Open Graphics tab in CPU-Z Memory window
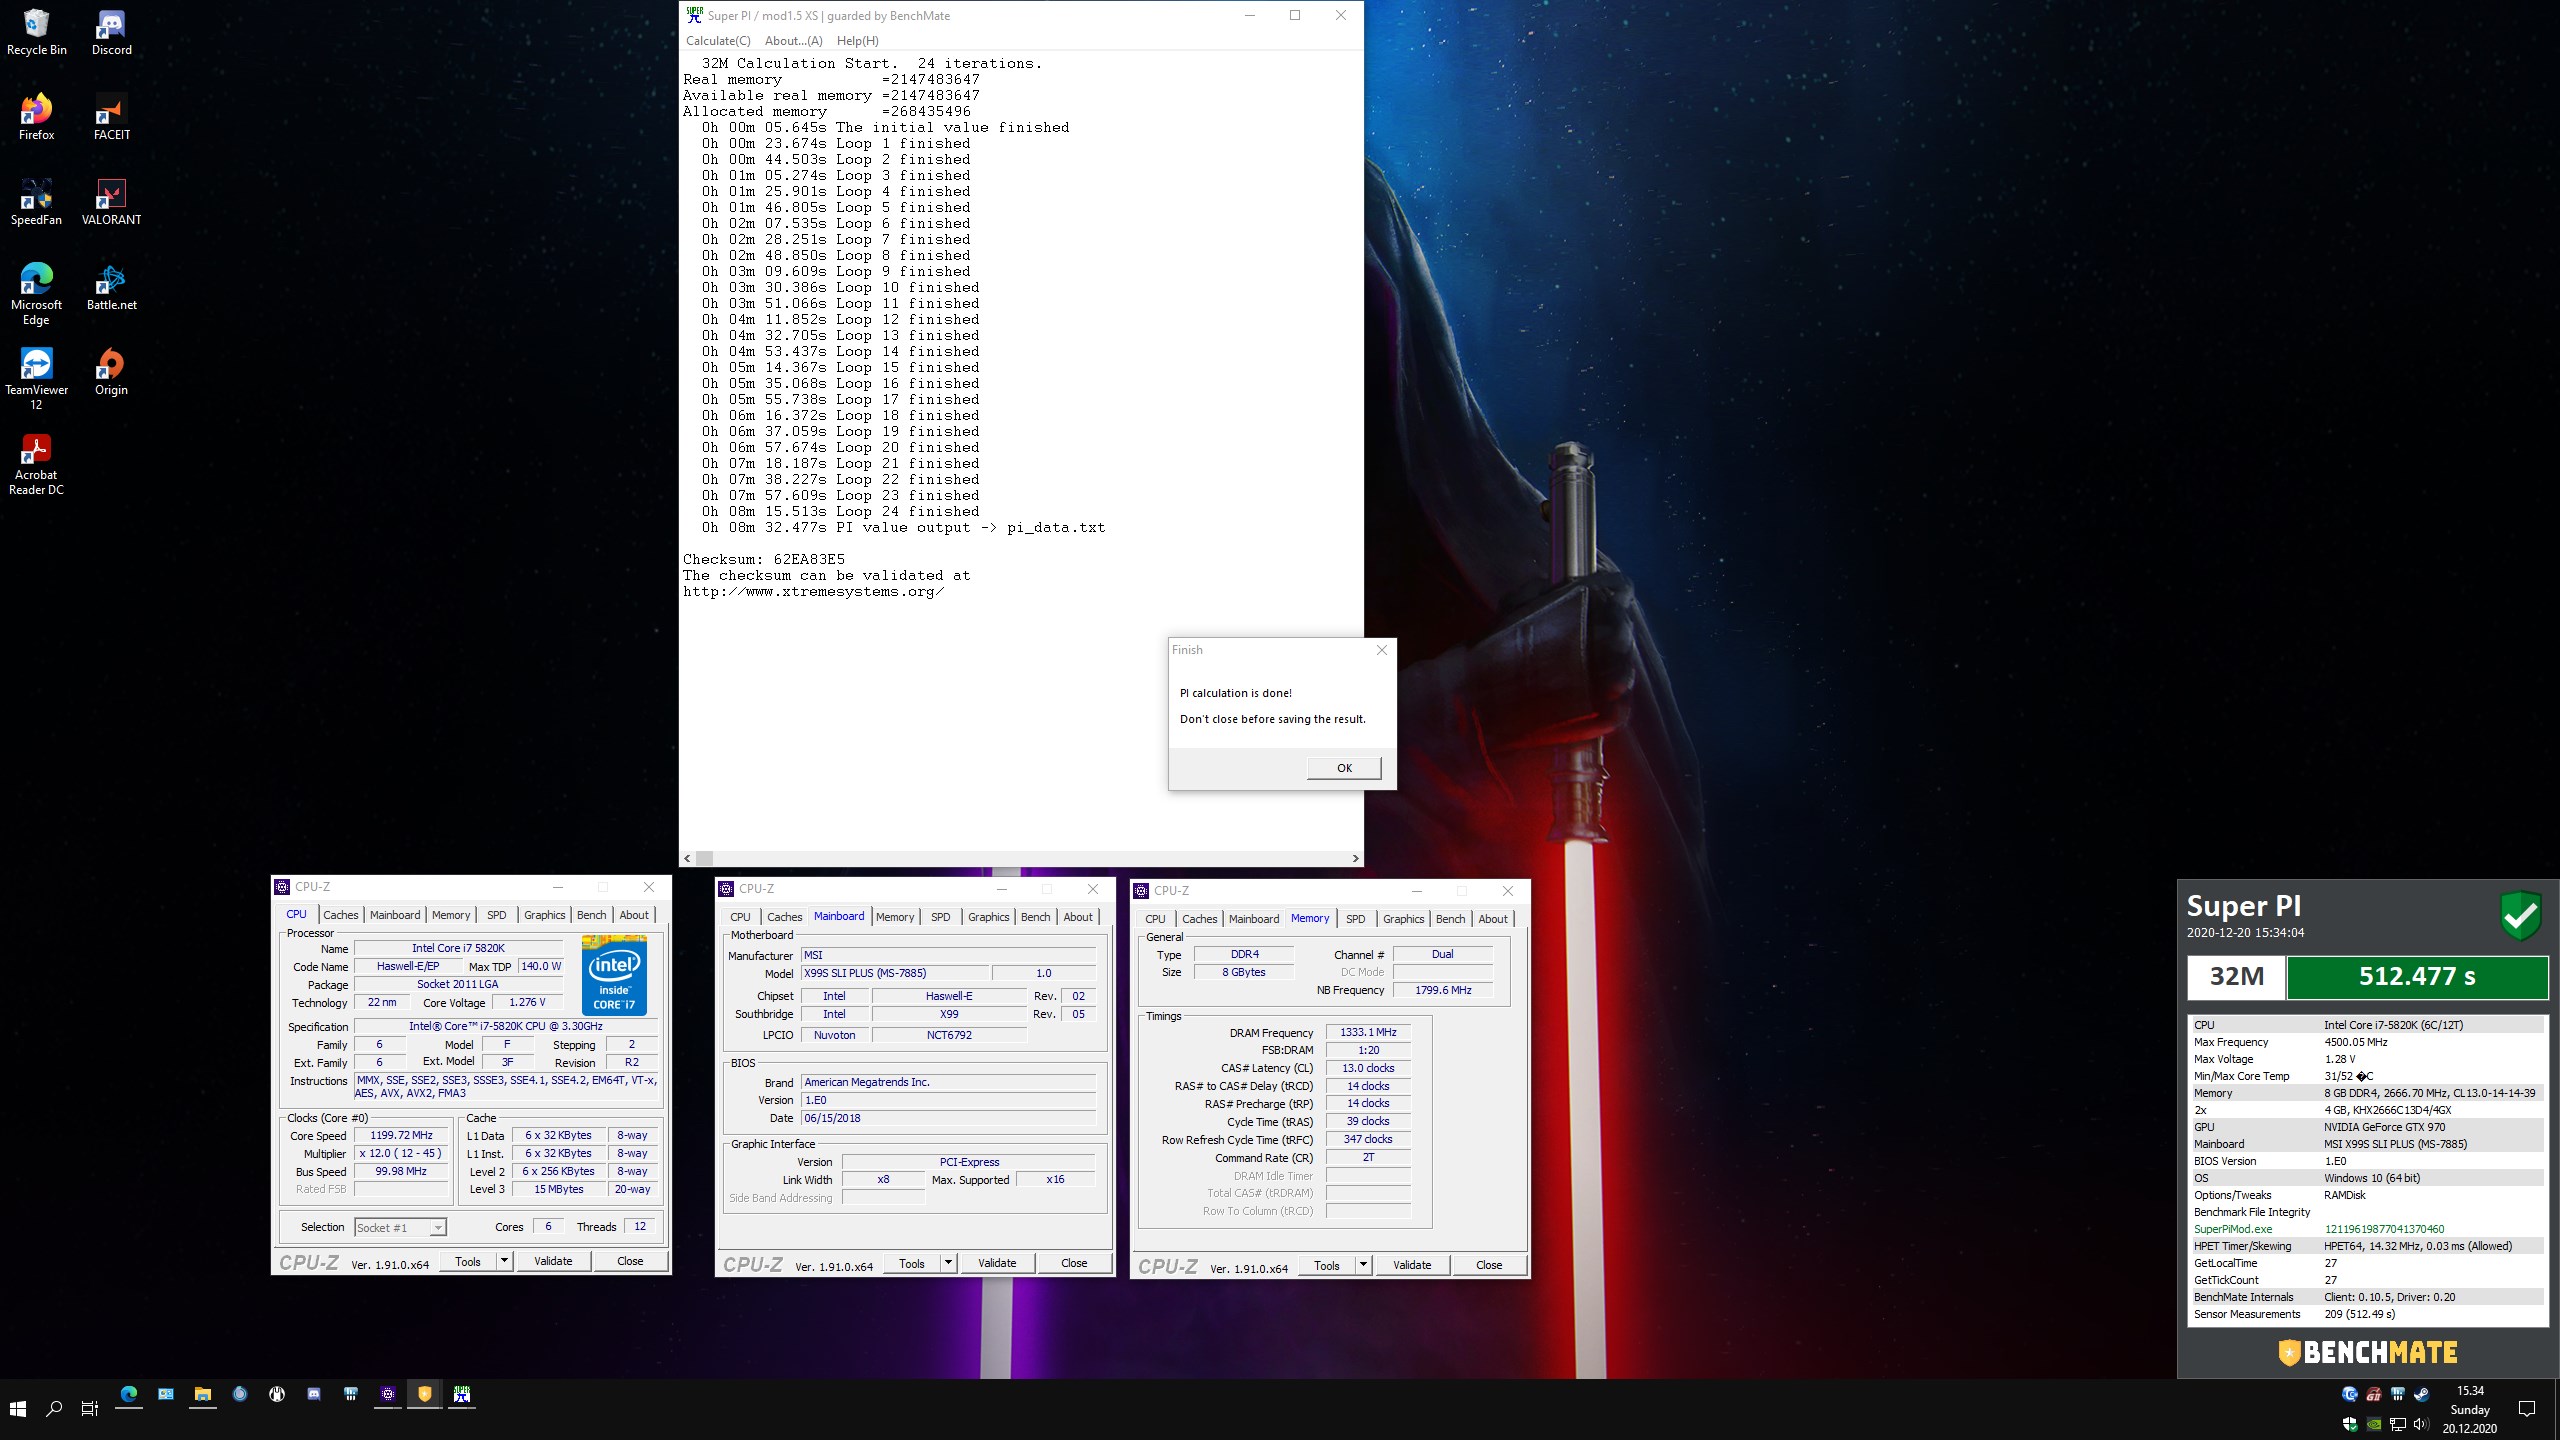The image size is (2560, 1440). click(x=1403, y=919)
